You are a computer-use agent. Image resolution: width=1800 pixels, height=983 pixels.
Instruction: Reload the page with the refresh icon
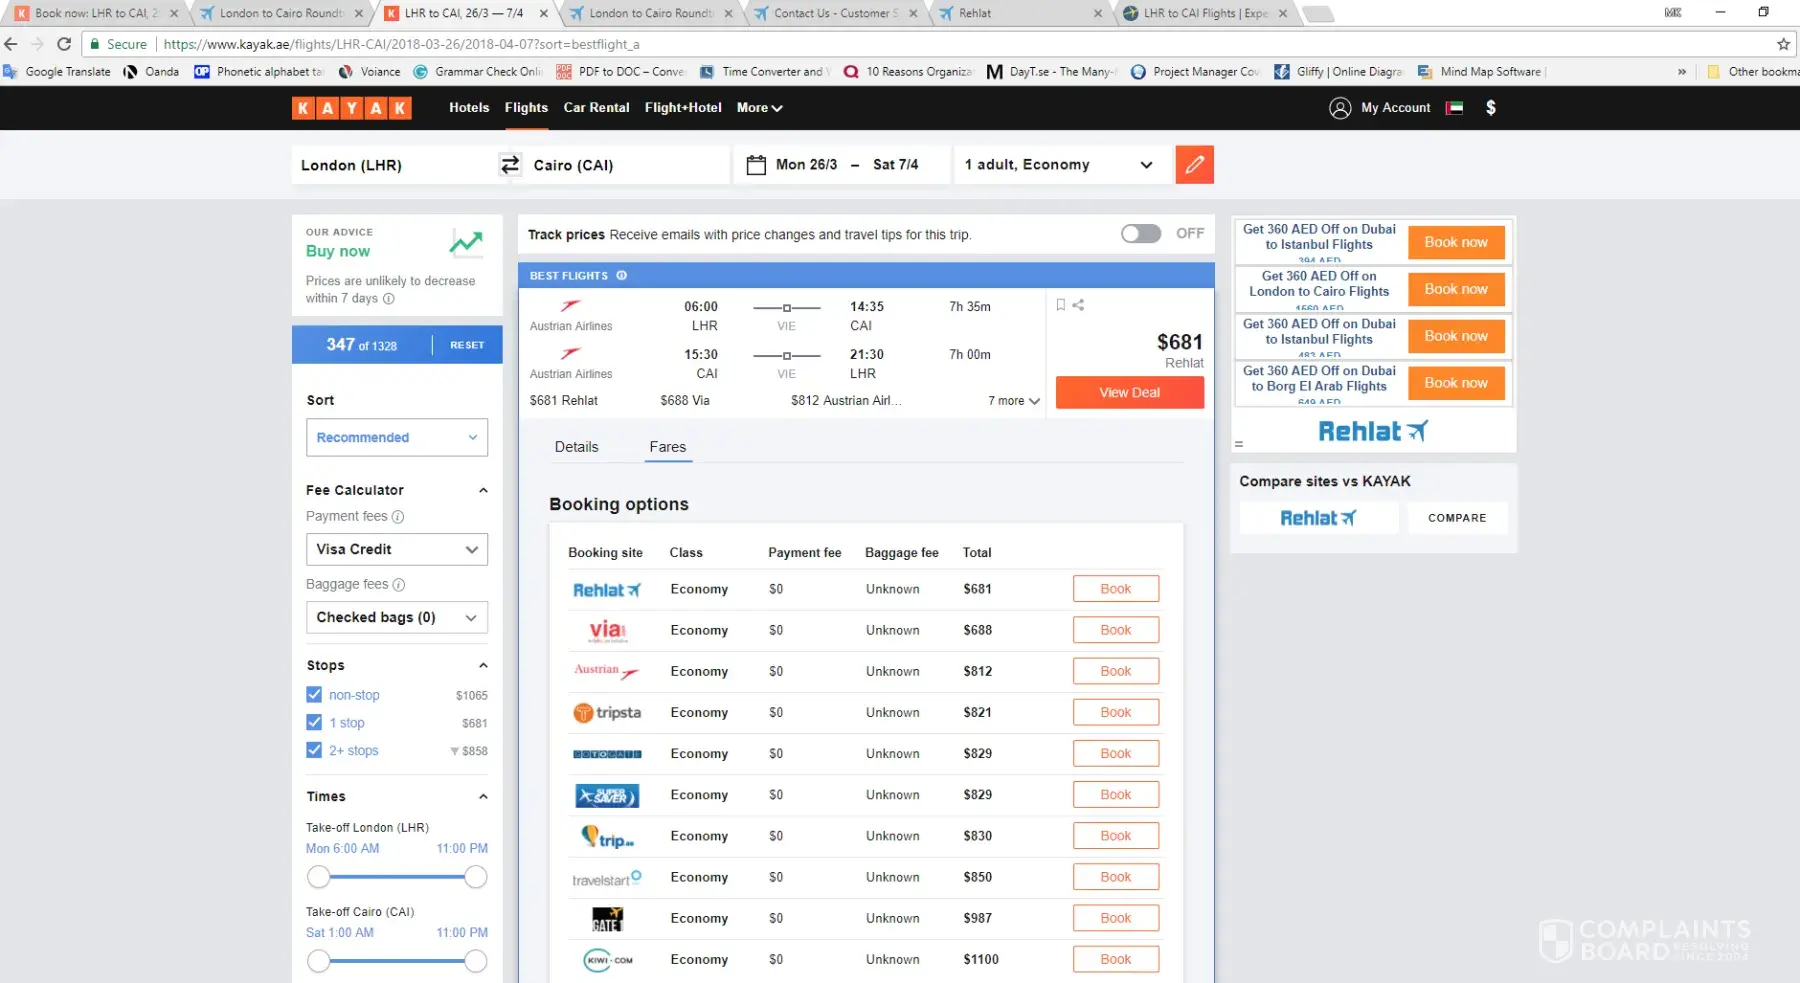tap(64, 44)
